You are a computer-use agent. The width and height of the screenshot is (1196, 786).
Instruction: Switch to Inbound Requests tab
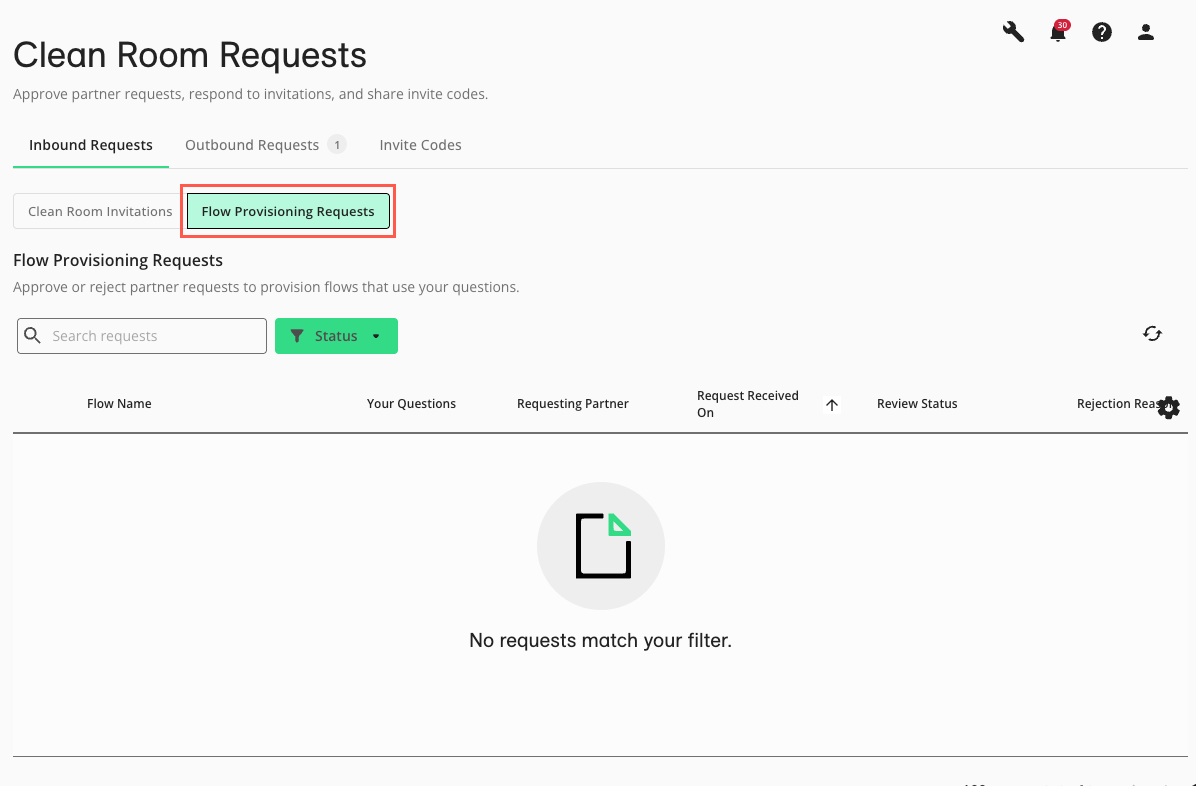point(91,145)
